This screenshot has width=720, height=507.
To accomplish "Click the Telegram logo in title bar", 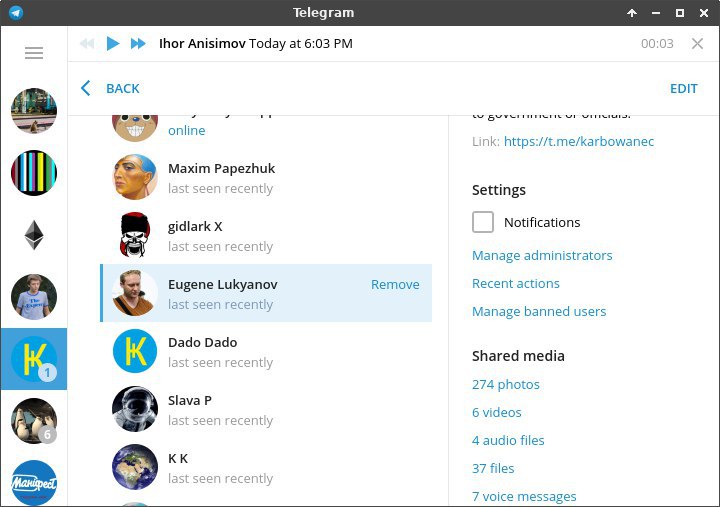I will tap(16, 12).
